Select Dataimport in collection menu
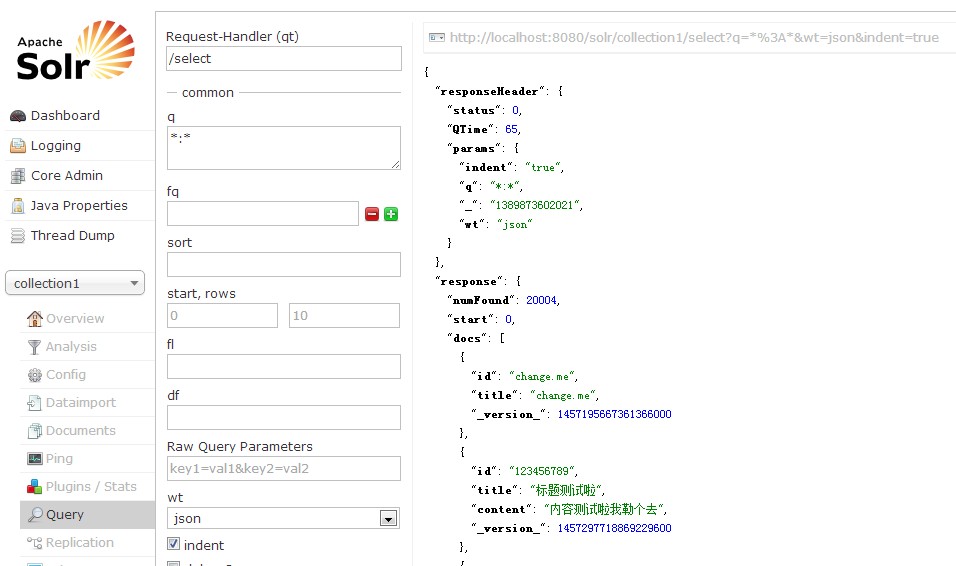The height and width of the screenshot is (566, 956). (81, 403)
